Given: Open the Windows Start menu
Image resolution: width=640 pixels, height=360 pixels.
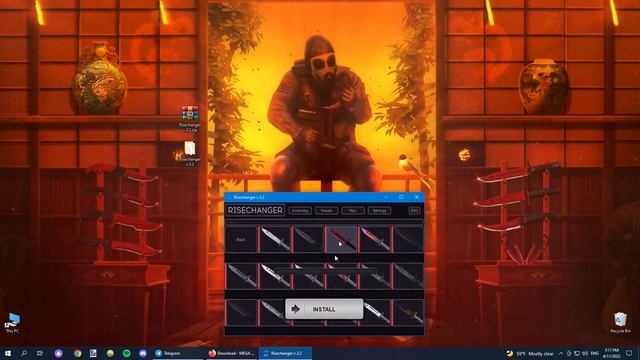Looking at the screenshot, I should click(8, 353).
